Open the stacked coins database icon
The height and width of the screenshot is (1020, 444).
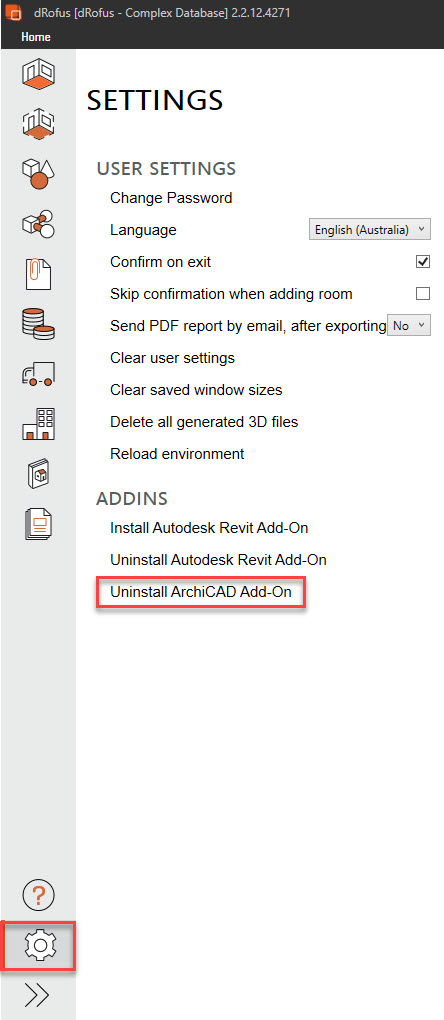pyautogui.click(x=38, y=323)
